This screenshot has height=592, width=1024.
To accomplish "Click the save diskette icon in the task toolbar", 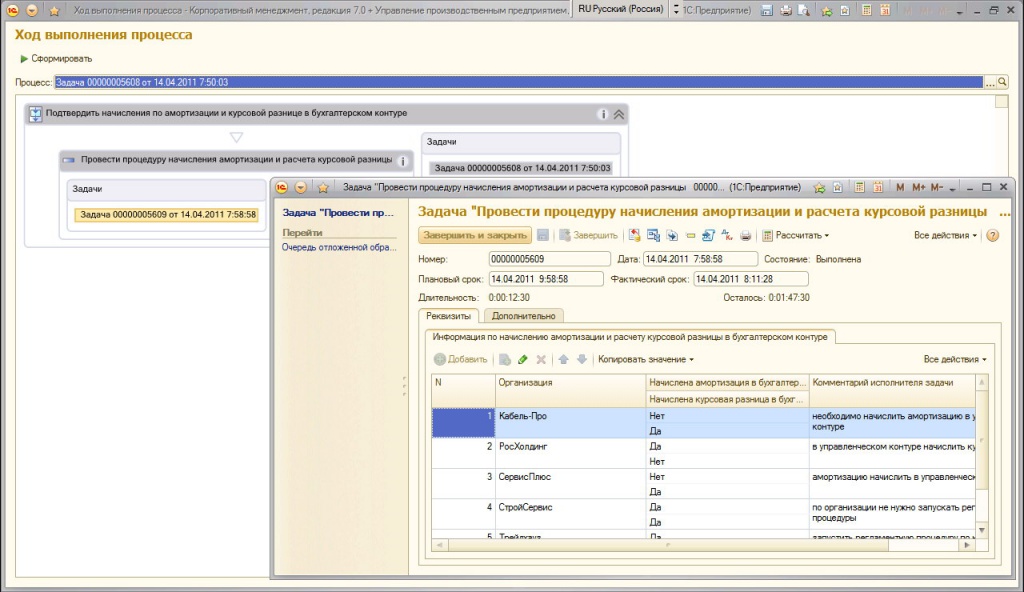I will click(x=543, y=235).
